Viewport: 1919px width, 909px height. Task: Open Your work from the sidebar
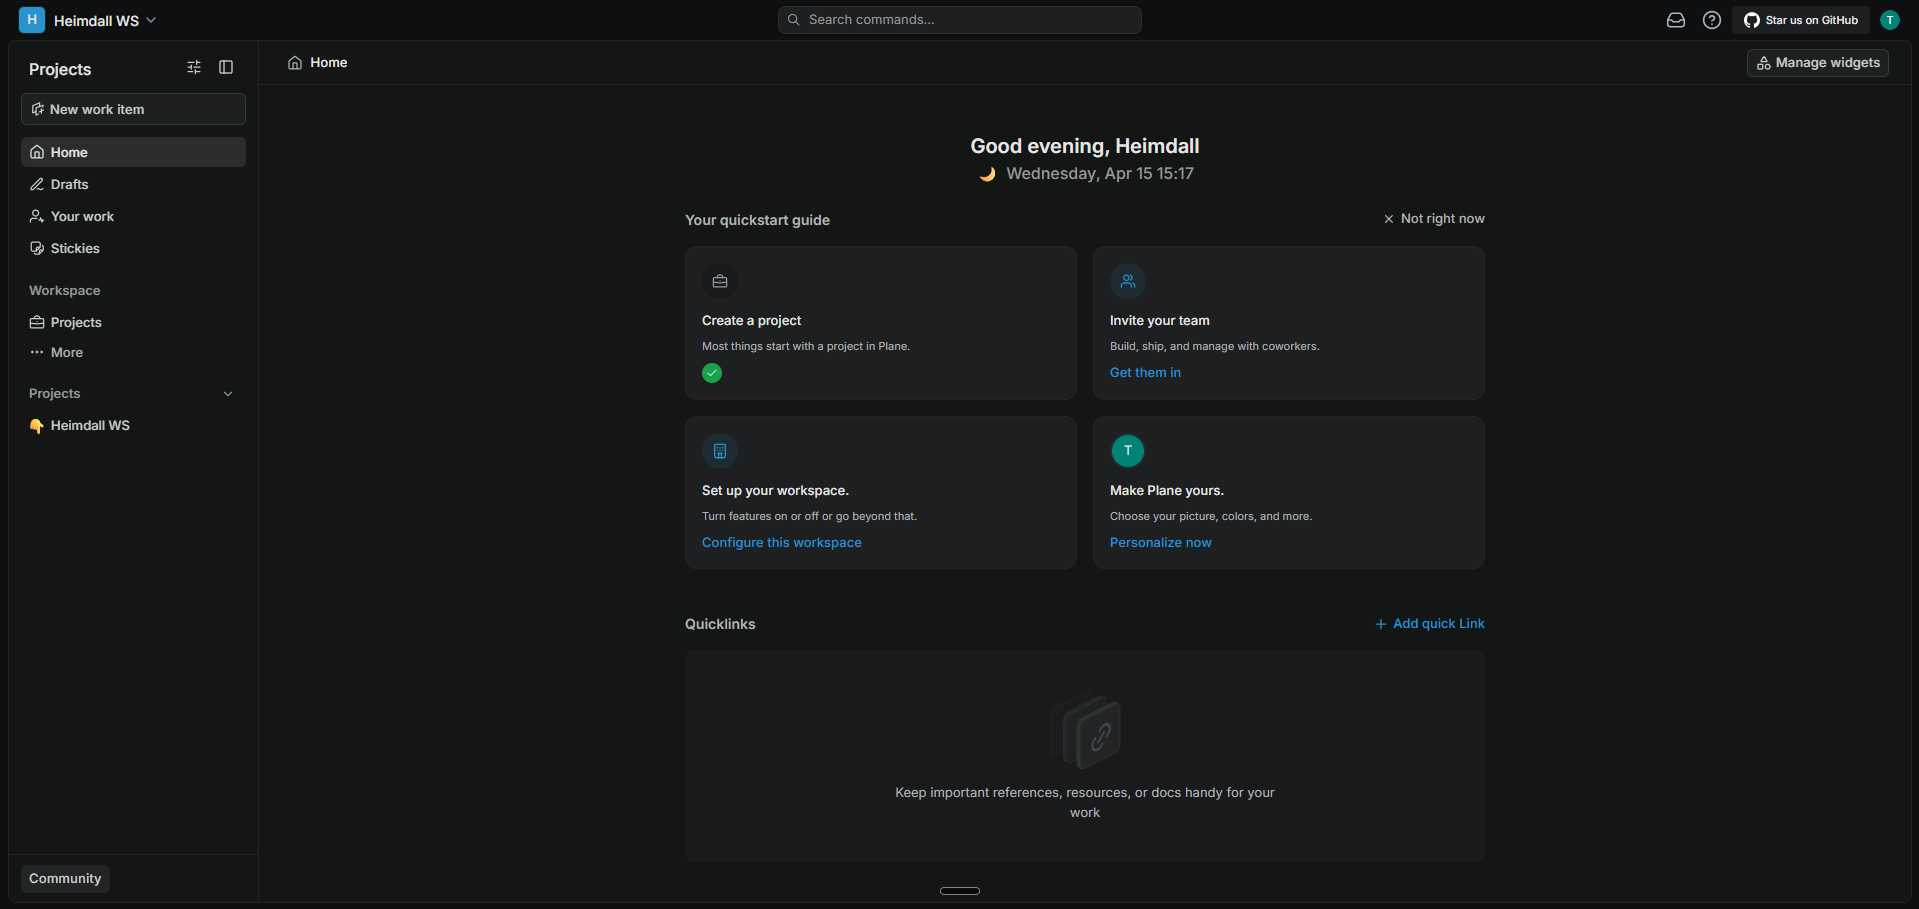coord(81,216)
